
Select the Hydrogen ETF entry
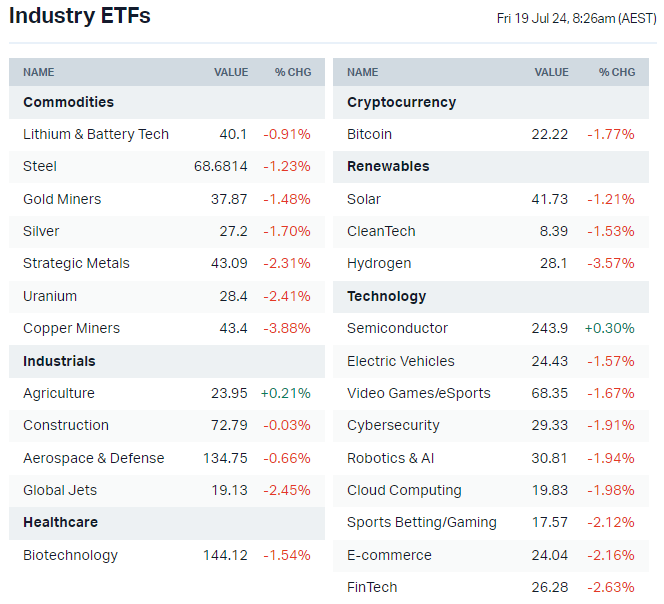coord(379,263)
